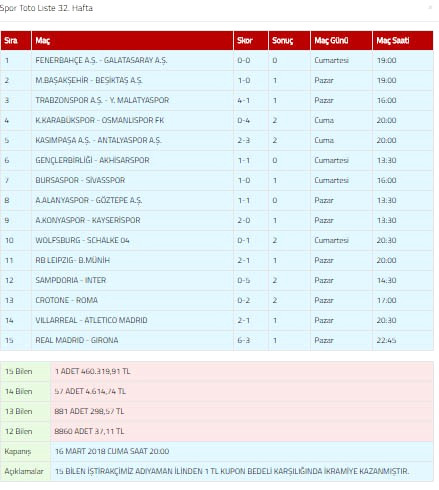Click the Maç Günü column header
Viewport: 439px width, 490px height.
(x=341, y=41)
